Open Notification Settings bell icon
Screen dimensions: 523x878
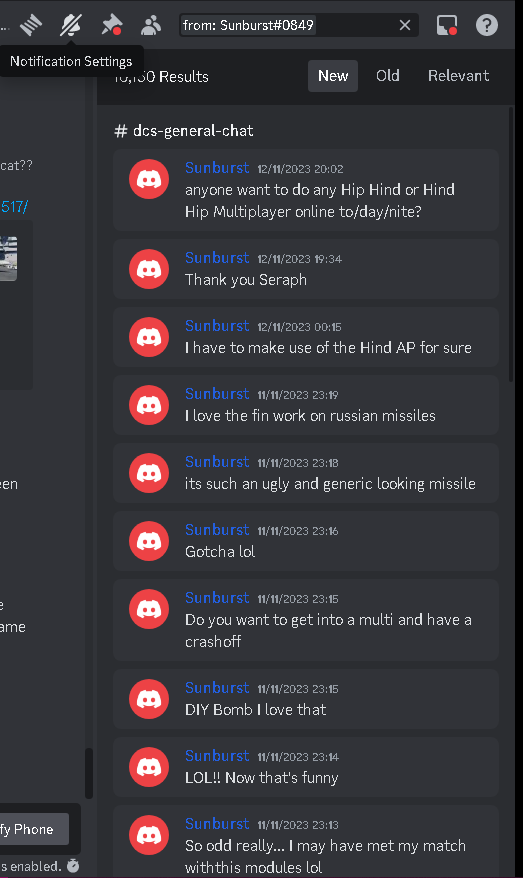[x=71, y=25]
